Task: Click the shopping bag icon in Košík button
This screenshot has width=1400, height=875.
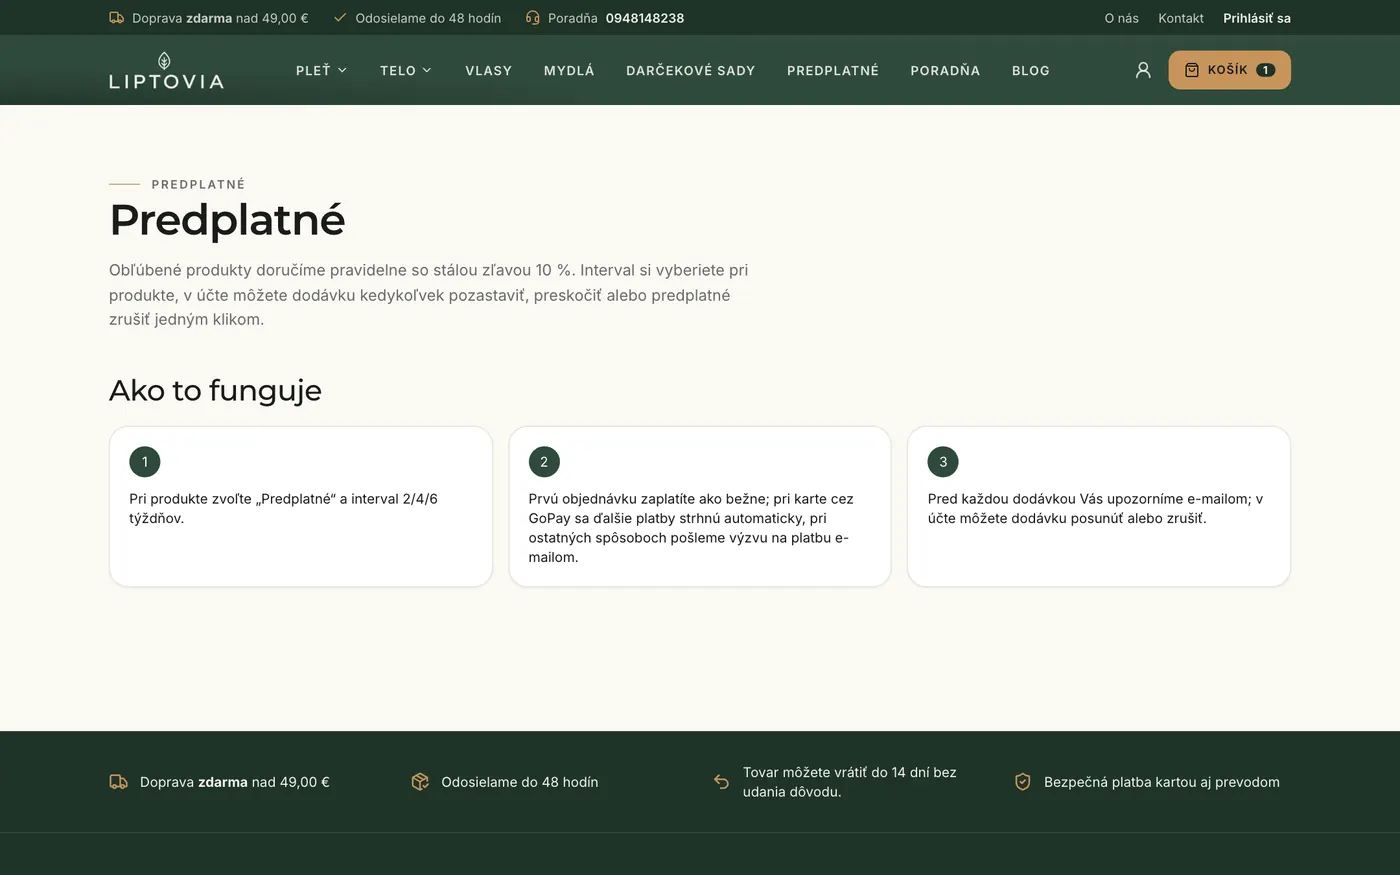Action: tap(1192, 70)
